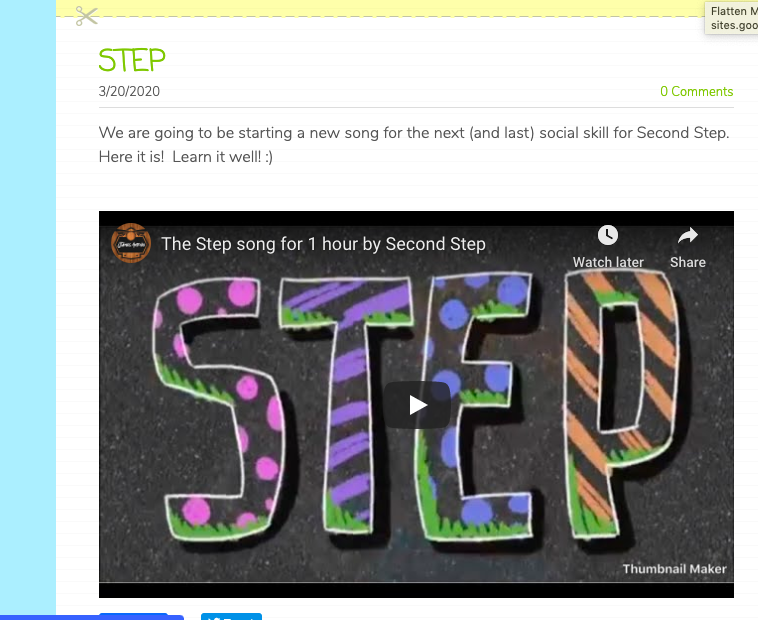Click the pink polka-dot letter S in the thumbnail
Image resolution: width=758 pixels, height=620 pixels.
click(218, 408)
